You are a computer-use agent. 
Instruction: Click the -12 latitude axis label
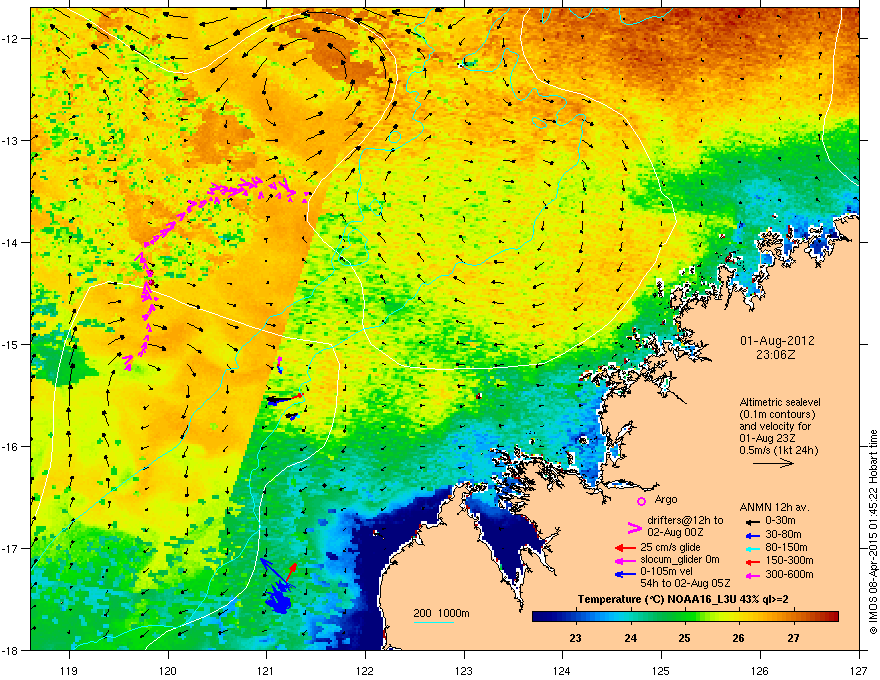pyautogui.click(x=11, y=39)
